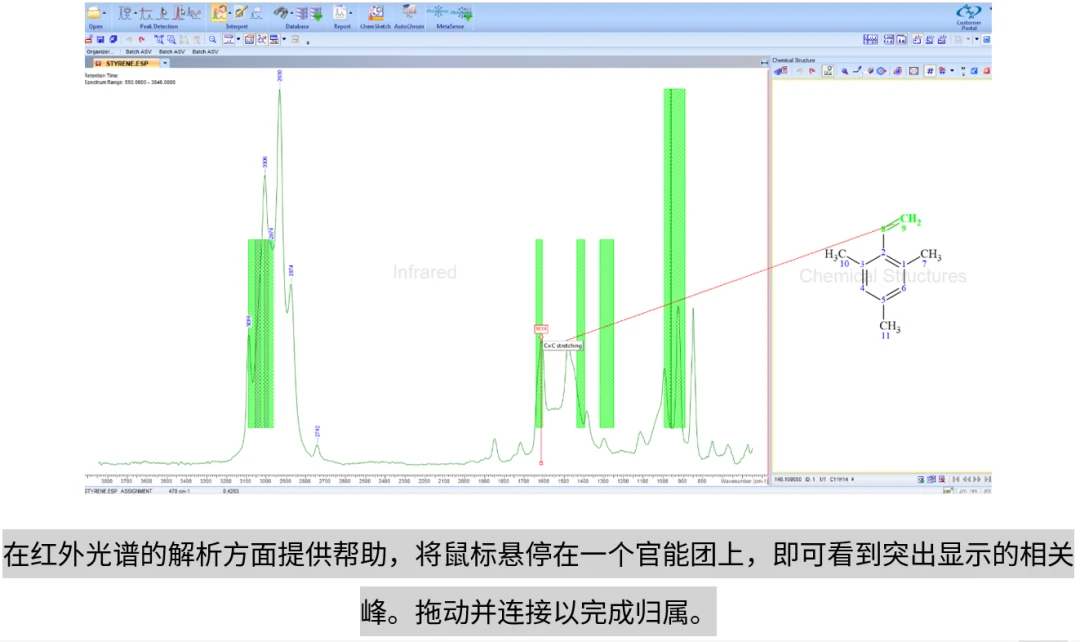Click the red close icon in Chemical Structure toolbar
The width and height of the screenshot is (1080, 642).
(986, 71)
